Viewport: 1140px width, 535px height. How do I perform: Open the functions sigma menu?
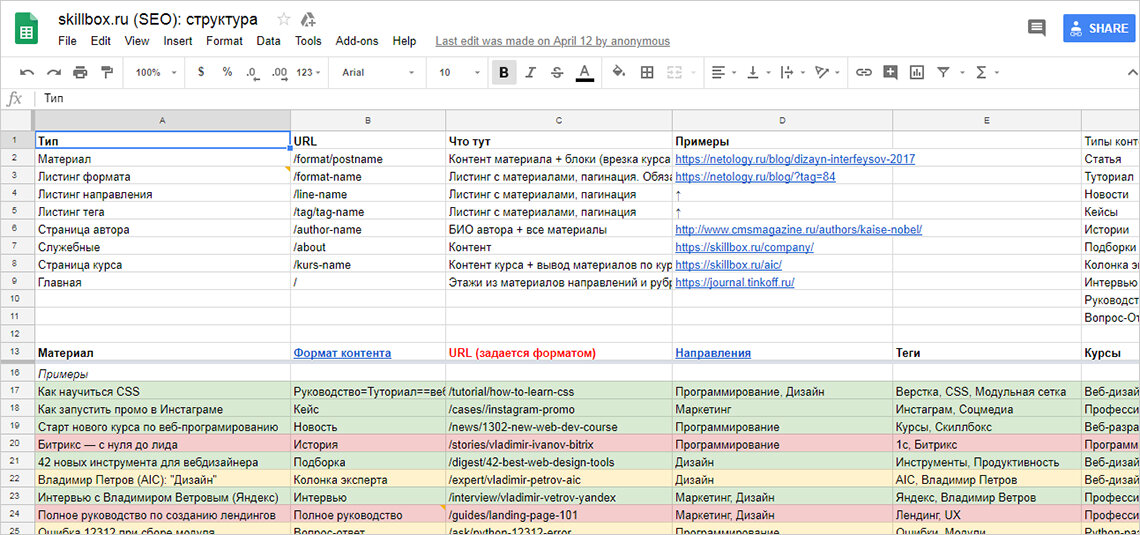[x=986, y=73]
